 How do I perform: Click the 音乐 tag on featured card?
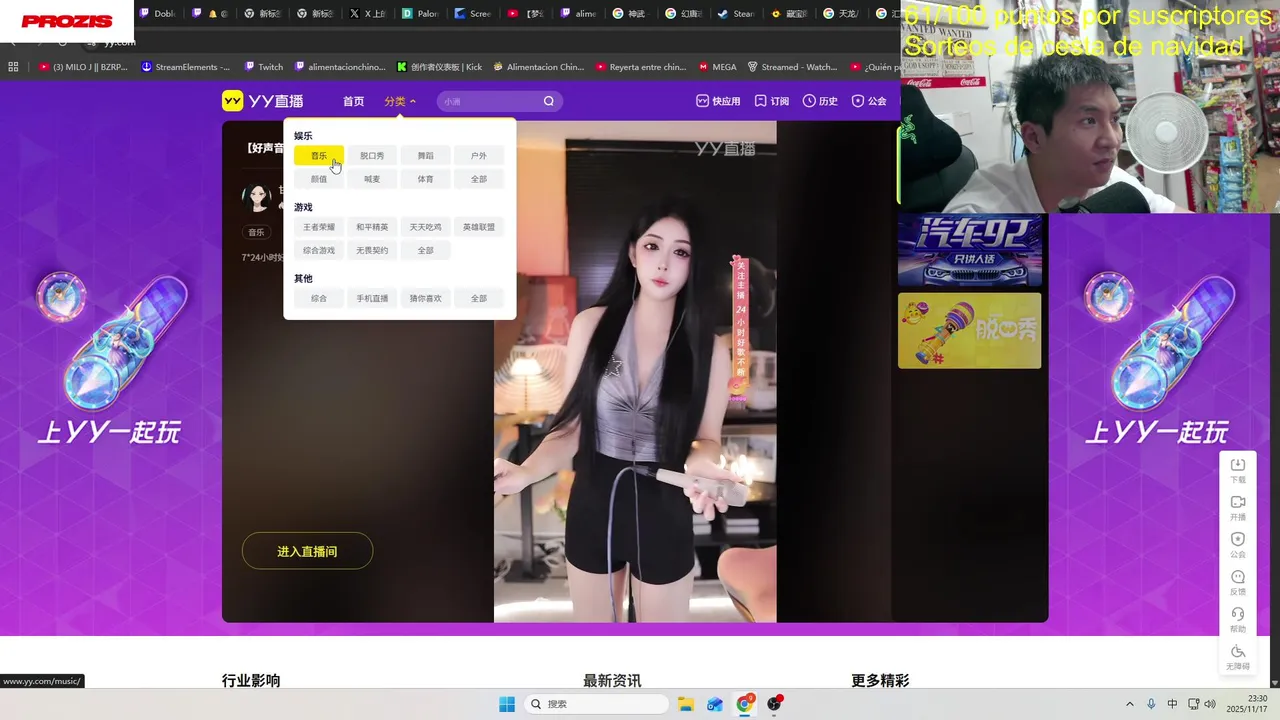pos(257,232)
